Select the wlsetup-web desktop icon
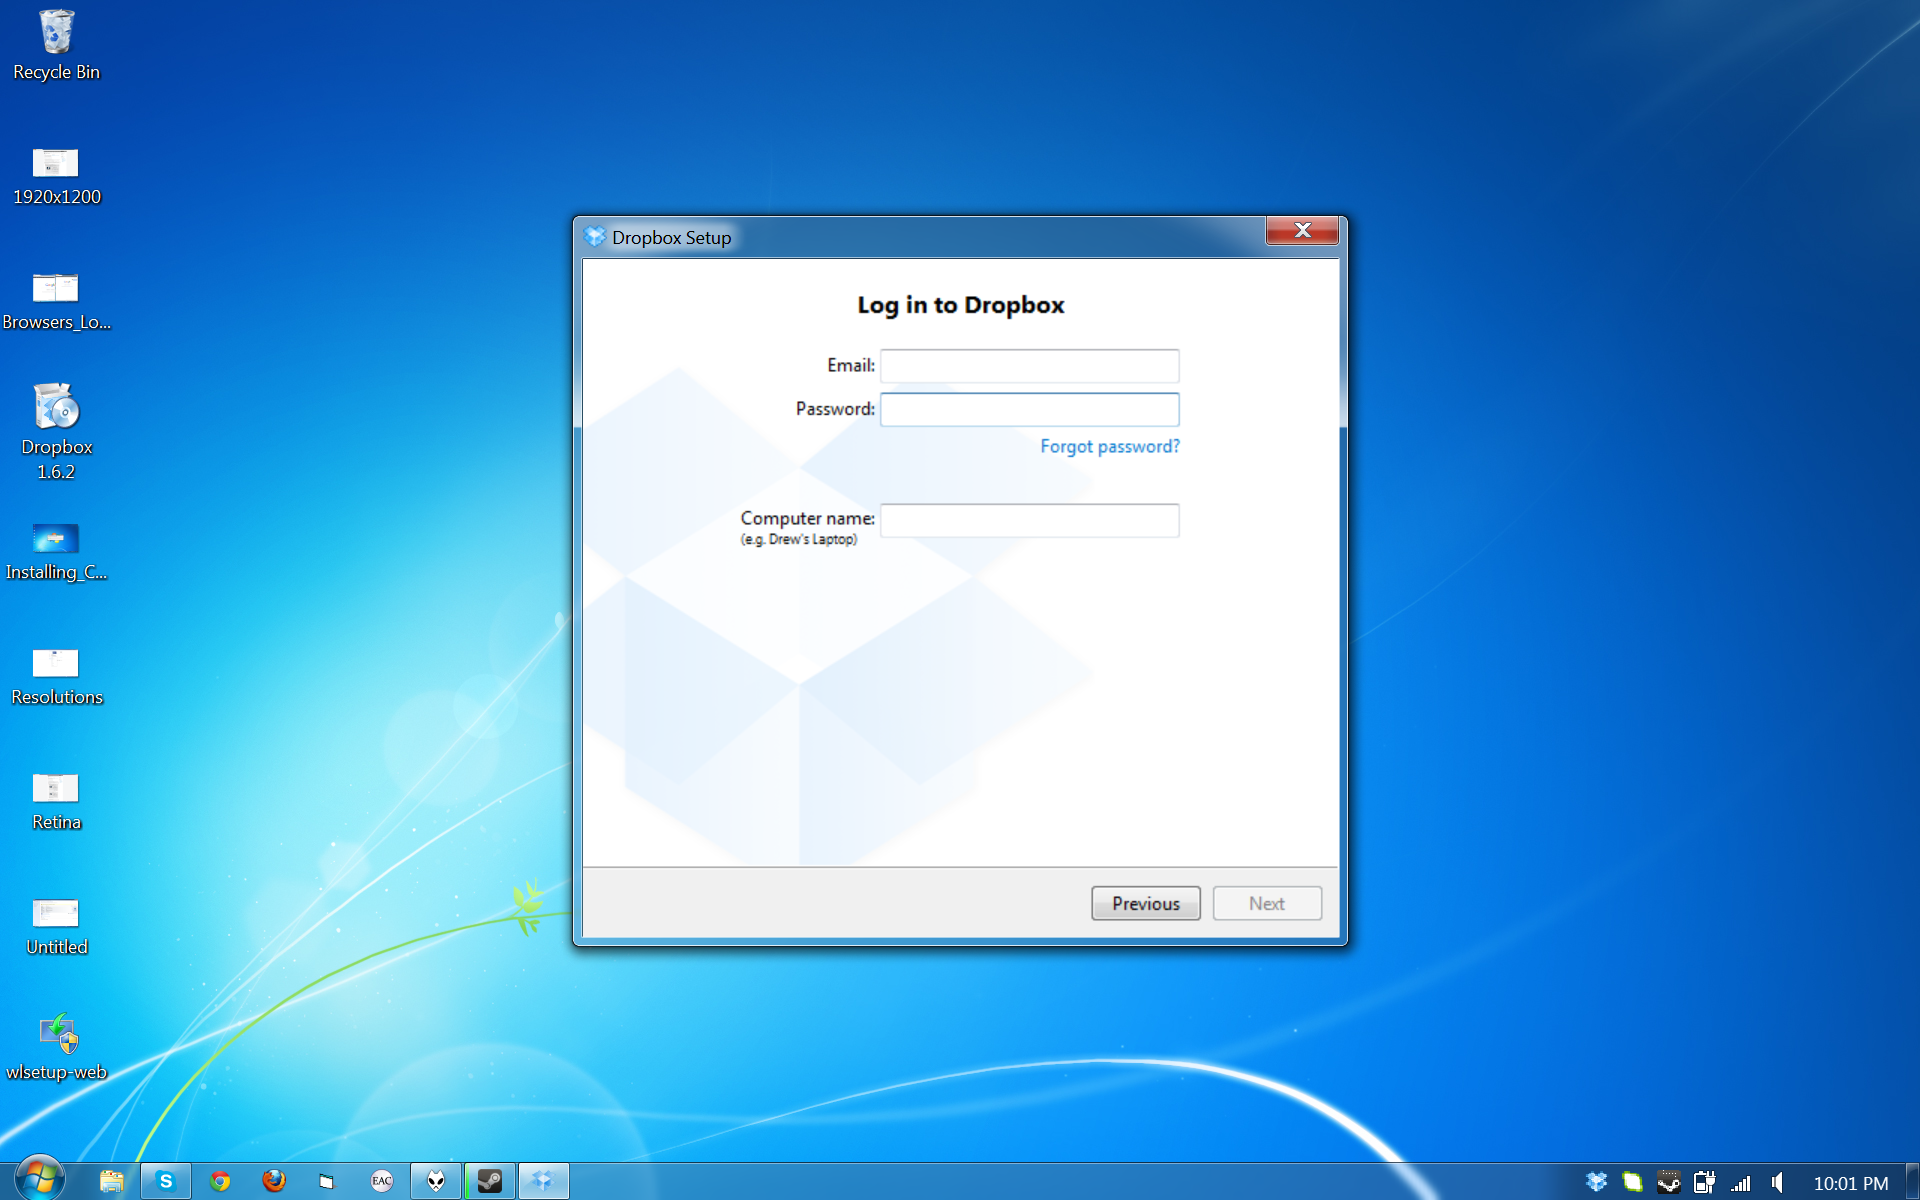The width and height of the screenshot is (1920, 1200). point(56,1045)
